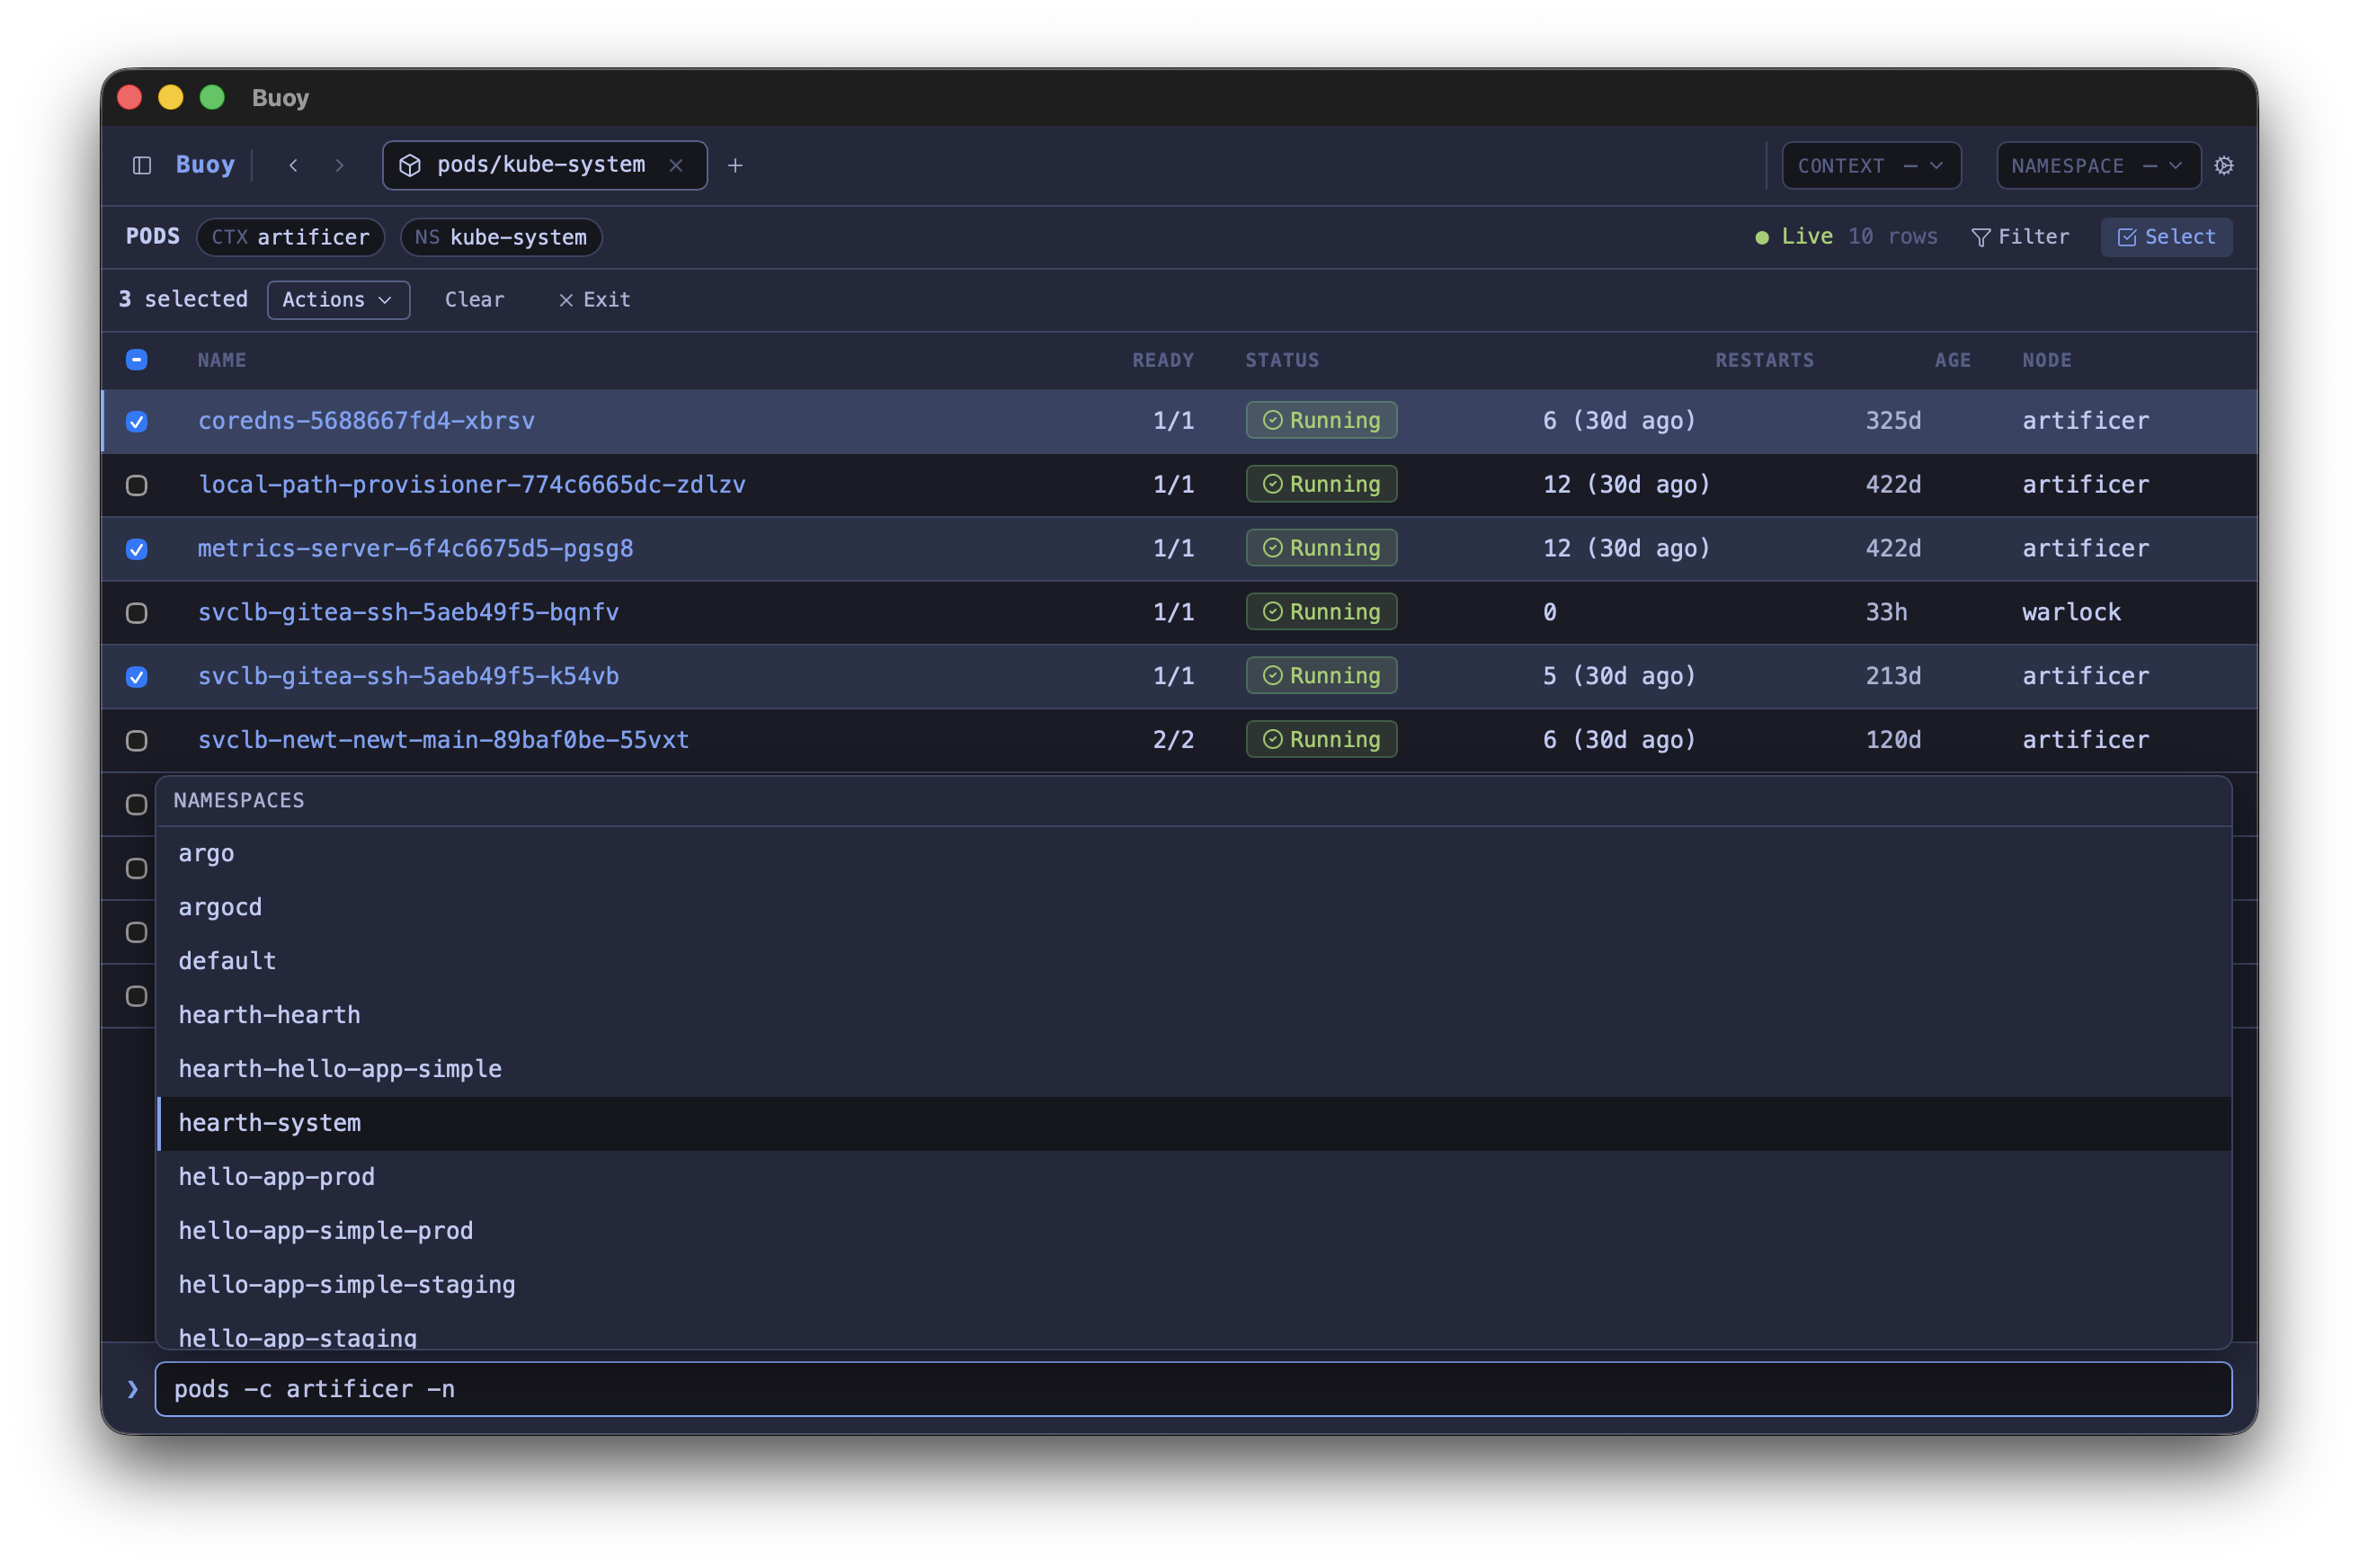
Task: Open the NAMESPACE dropdown
Action: [2097, 165]
